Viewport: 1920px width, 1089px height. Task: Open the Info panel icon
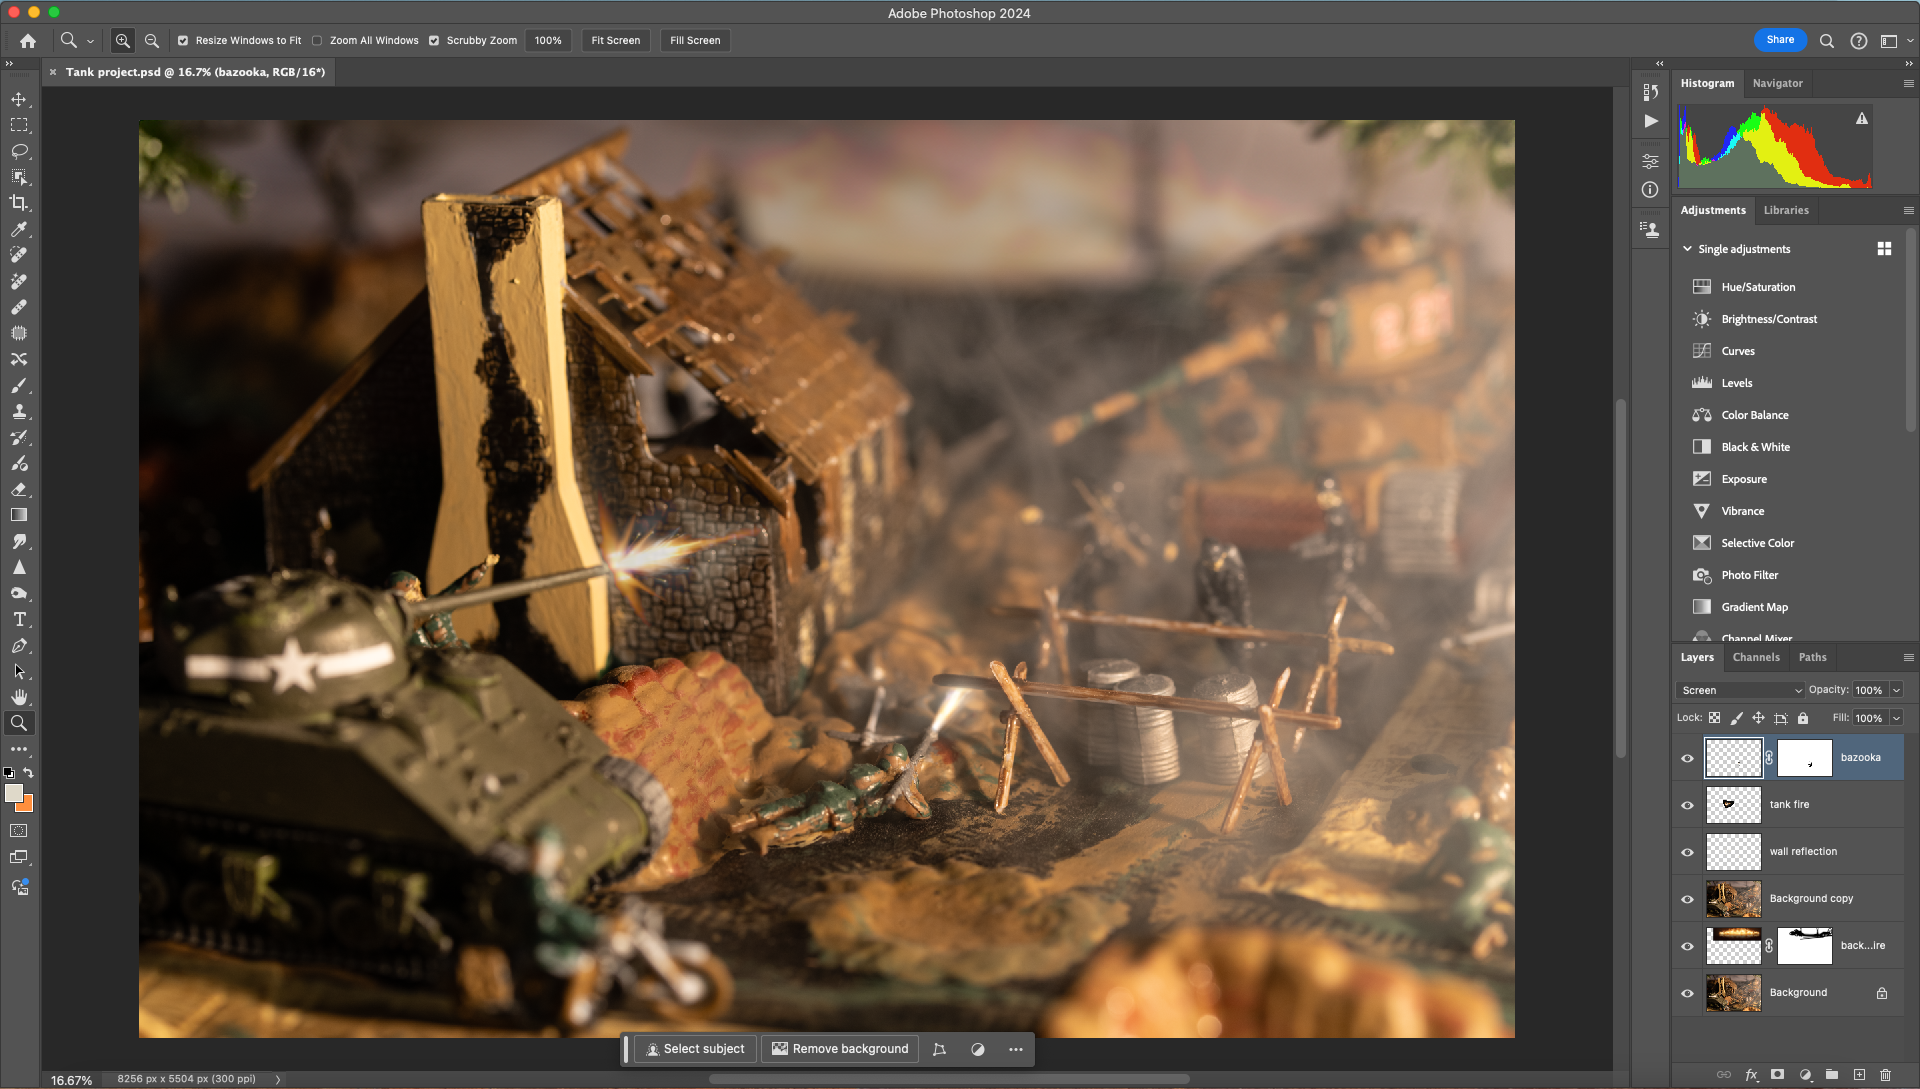(x=1651, y=190)
